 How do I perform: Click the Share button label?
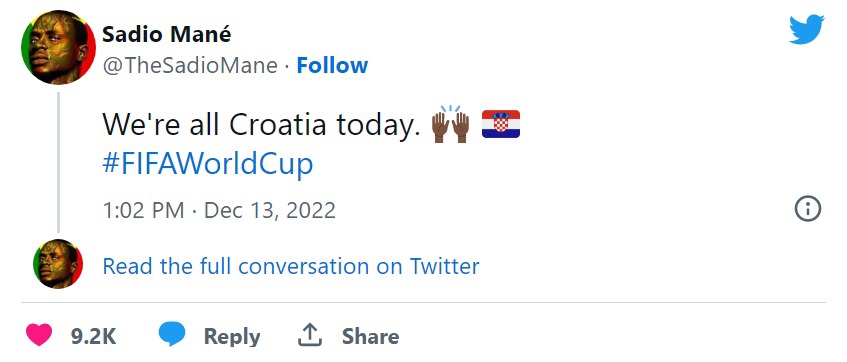(x=371, y=336)
